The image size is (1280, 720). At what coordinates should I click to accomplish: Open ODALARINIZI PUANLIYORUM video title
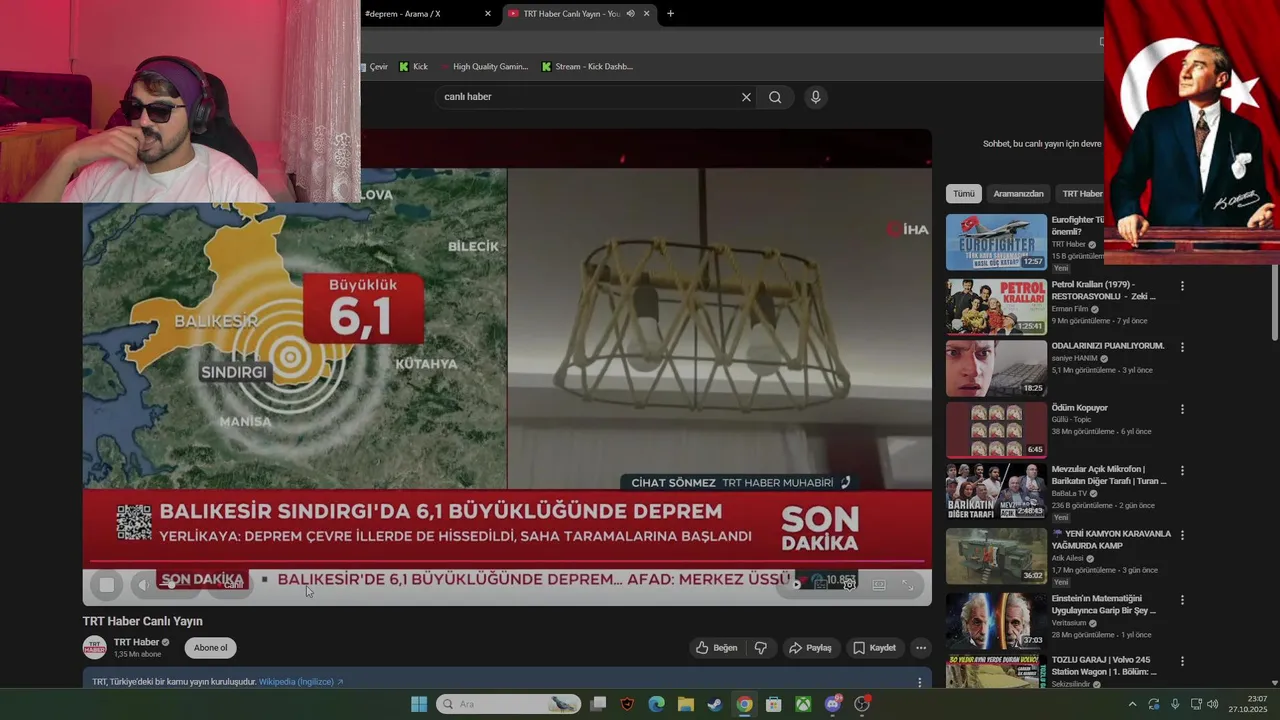coord(1108,346)
